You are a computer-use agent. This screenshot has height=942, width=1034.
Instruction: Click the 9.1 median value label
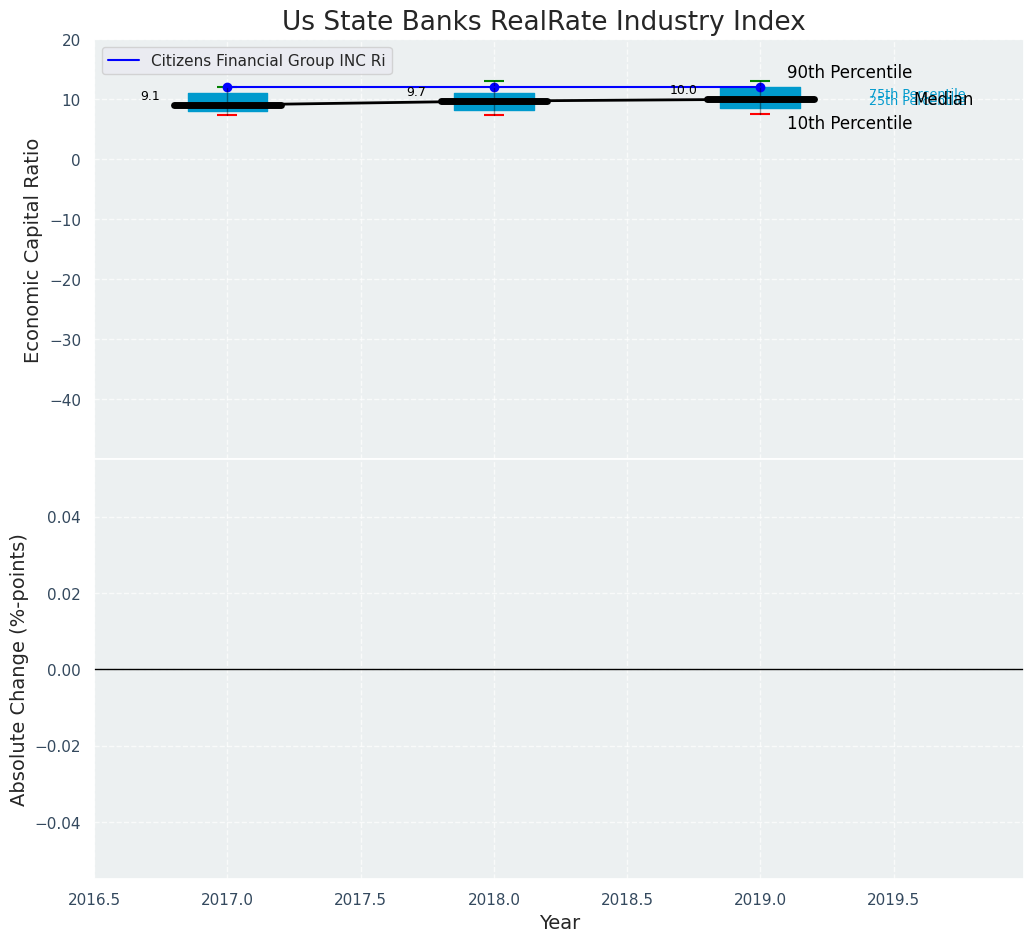(150, 97)
